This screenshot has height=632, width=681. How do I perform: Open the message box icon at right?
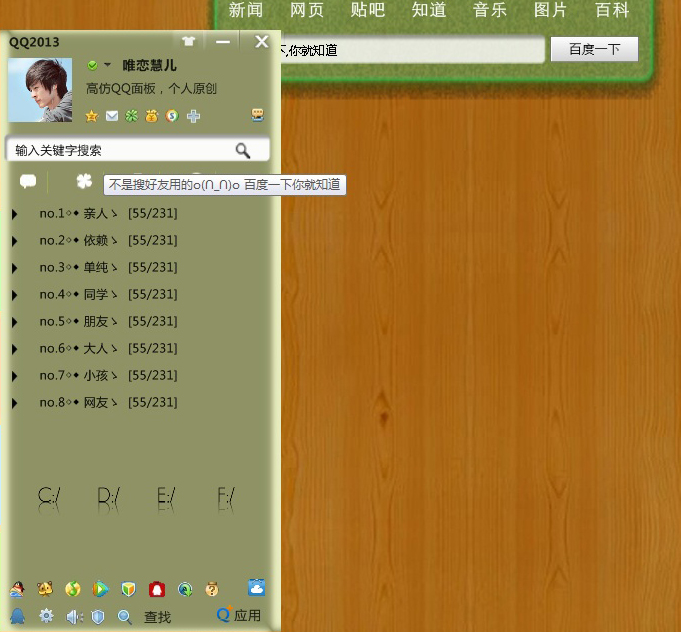coord(258,115)
